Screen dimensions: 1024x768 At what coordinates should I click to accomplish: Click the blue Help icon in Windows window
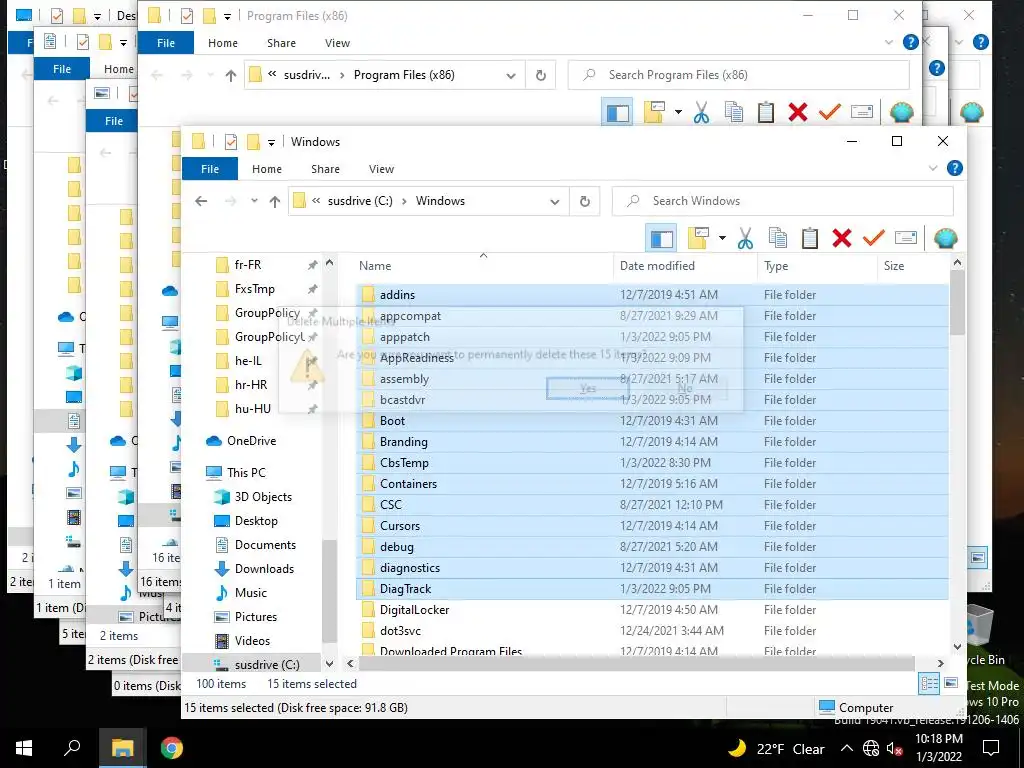pyautogui.click(x=954, y=168)
